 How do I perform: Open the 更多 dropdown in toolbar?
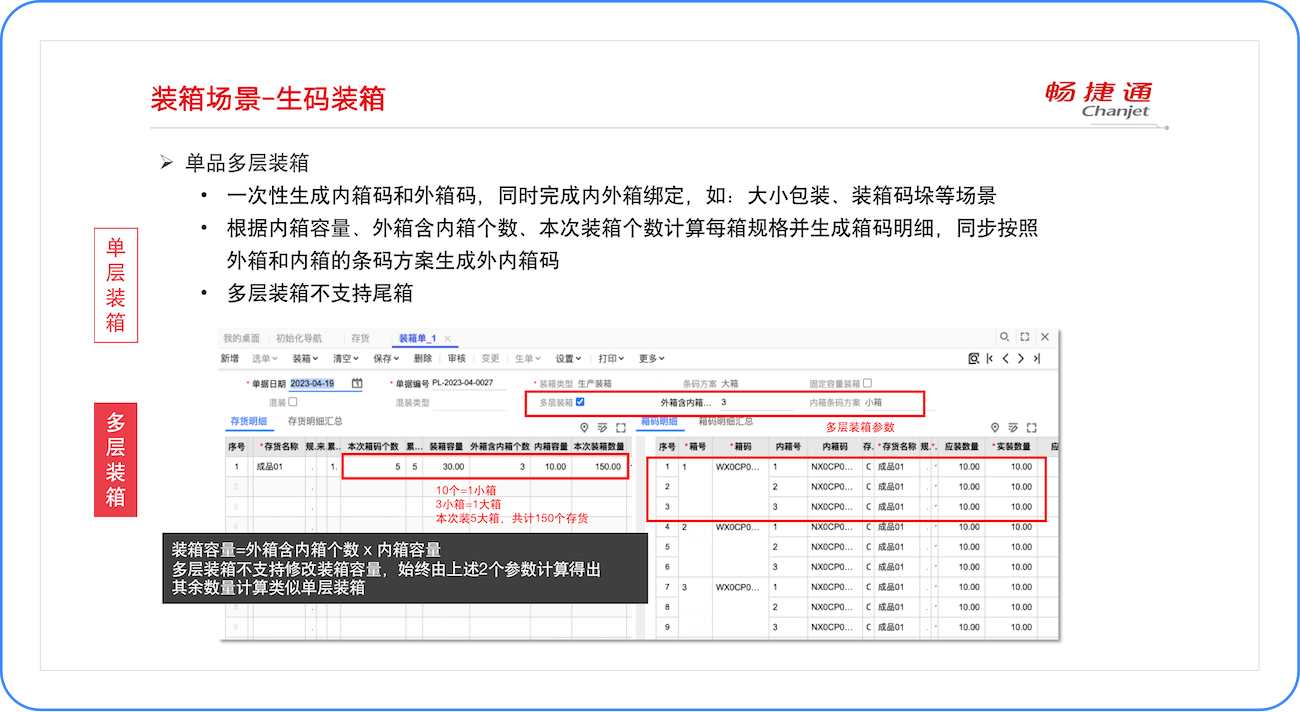coord(651,359)
